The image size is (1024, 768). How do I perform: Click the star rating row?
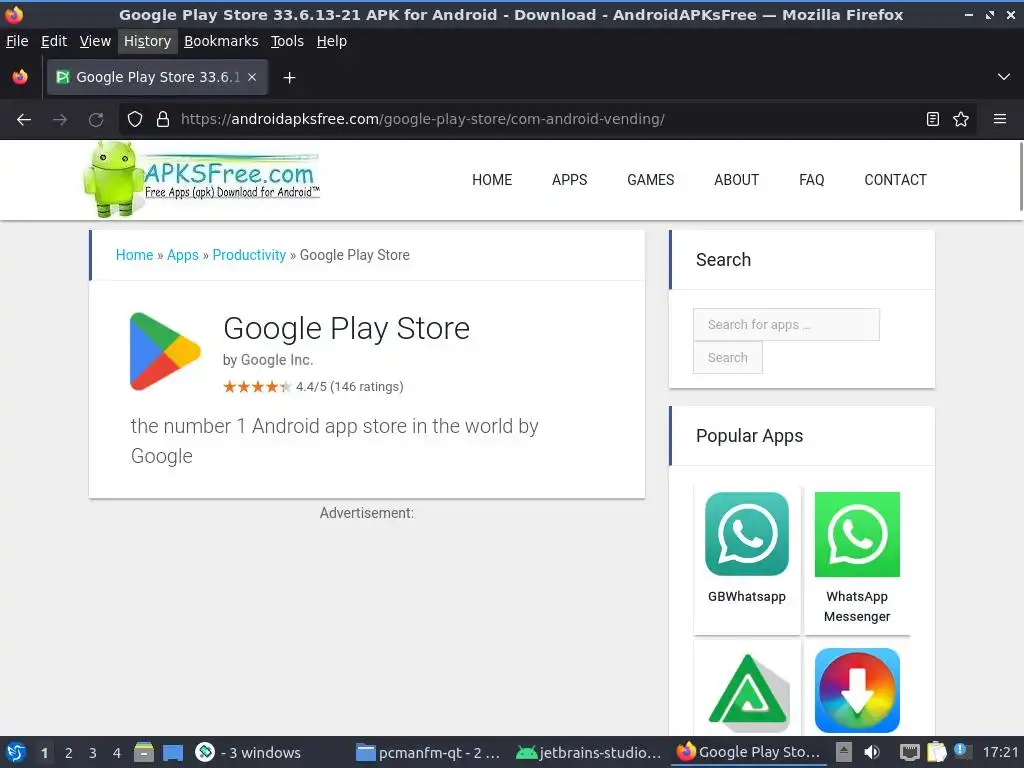[257, 387]
